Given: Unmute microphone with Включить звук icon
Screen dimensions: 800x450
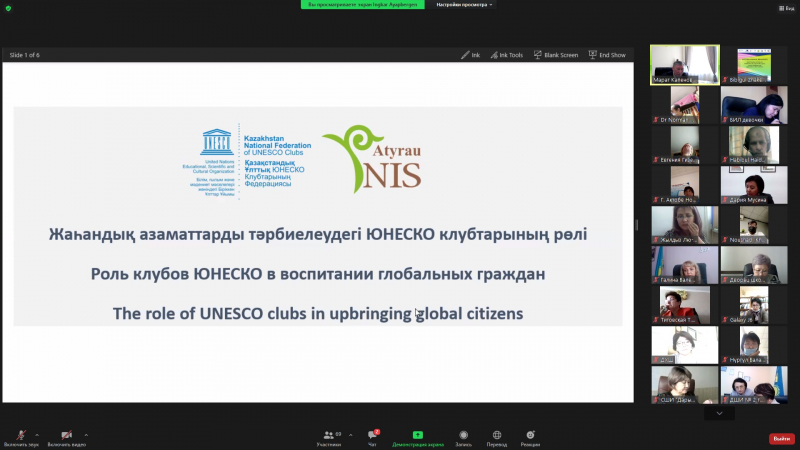Looking at the screenshot, I should point(20,435).
